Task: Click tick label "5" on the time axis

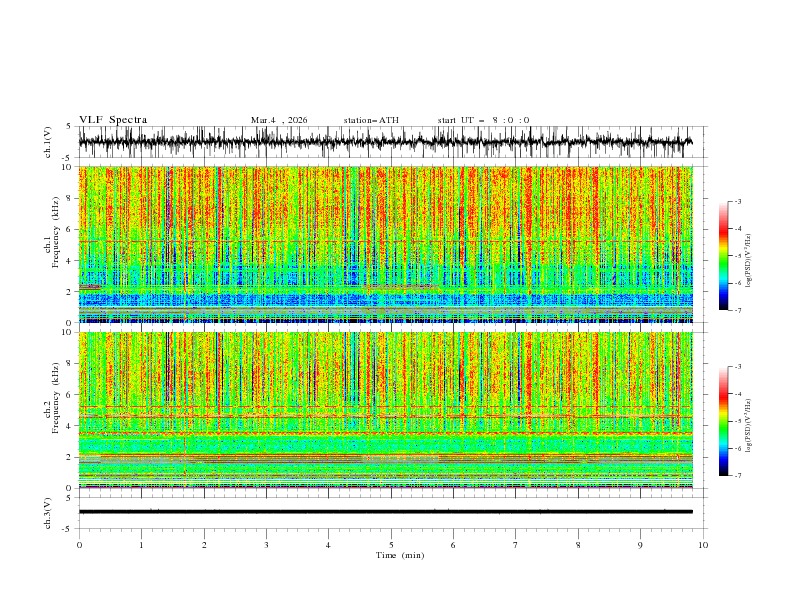Action: pyautogui.click(x=391, y=545)
